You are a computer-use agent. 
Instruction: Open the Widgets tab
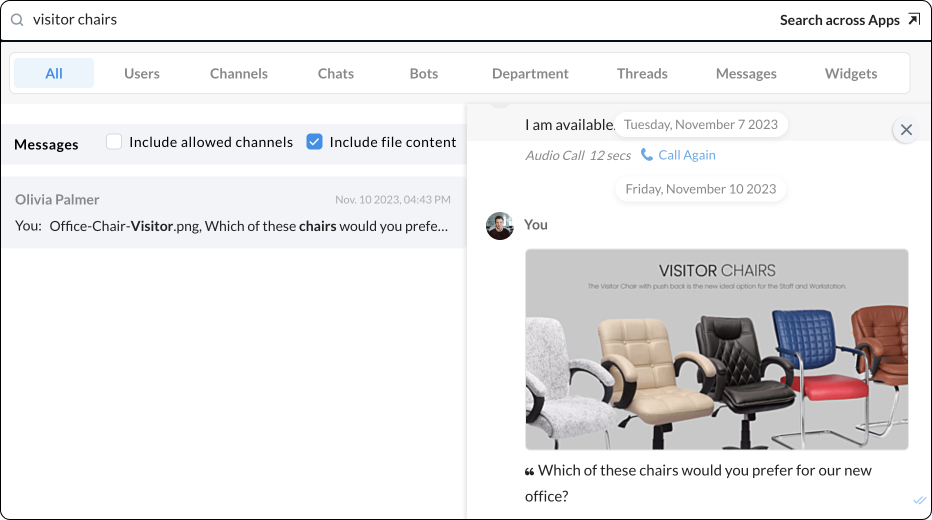tap(851, 73)
